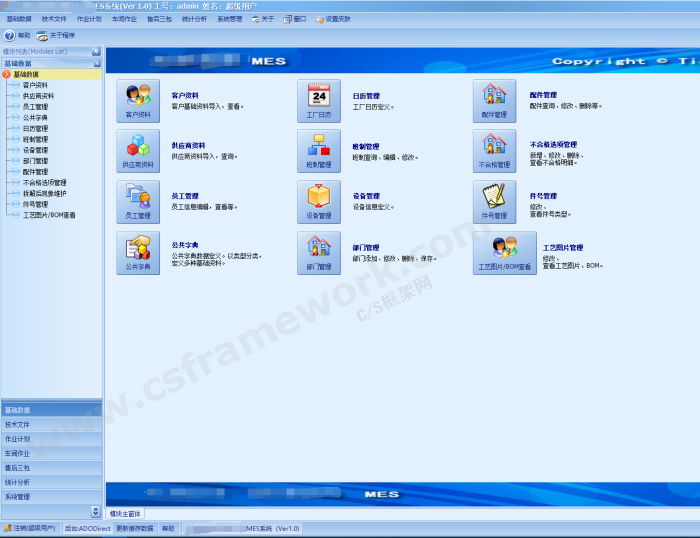Launch the 供应商资料 supplier data module
This screenshot has height=538, width=700.
tap(137, 151)
